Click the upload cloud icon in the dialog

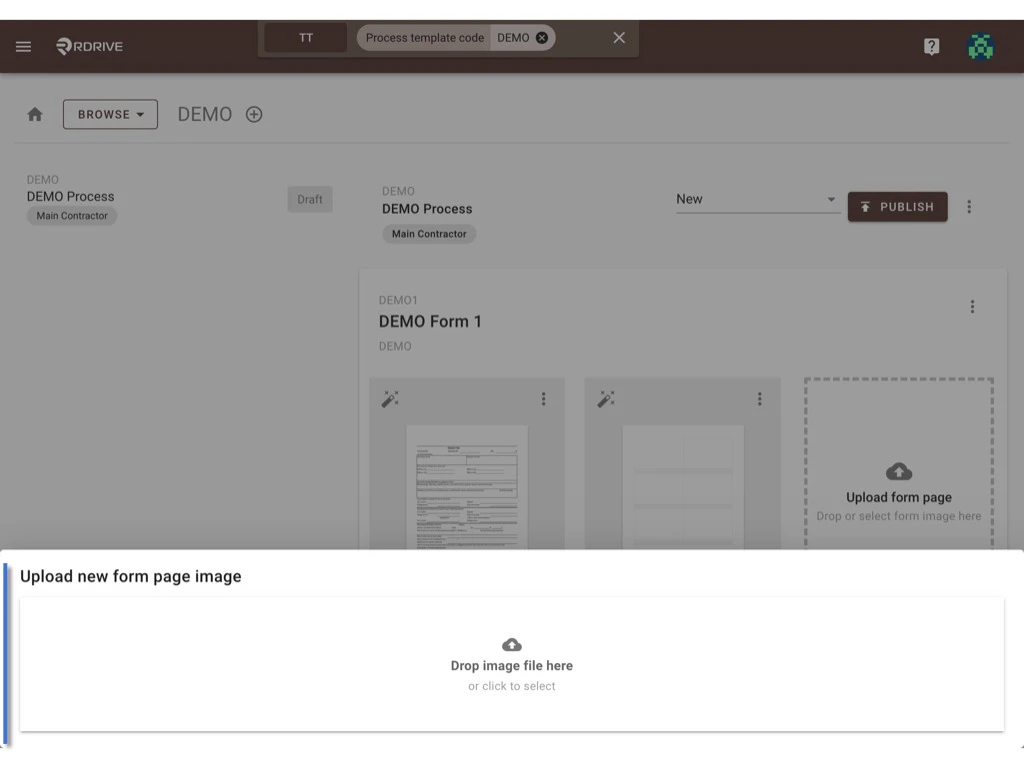(x=511, y=644)
